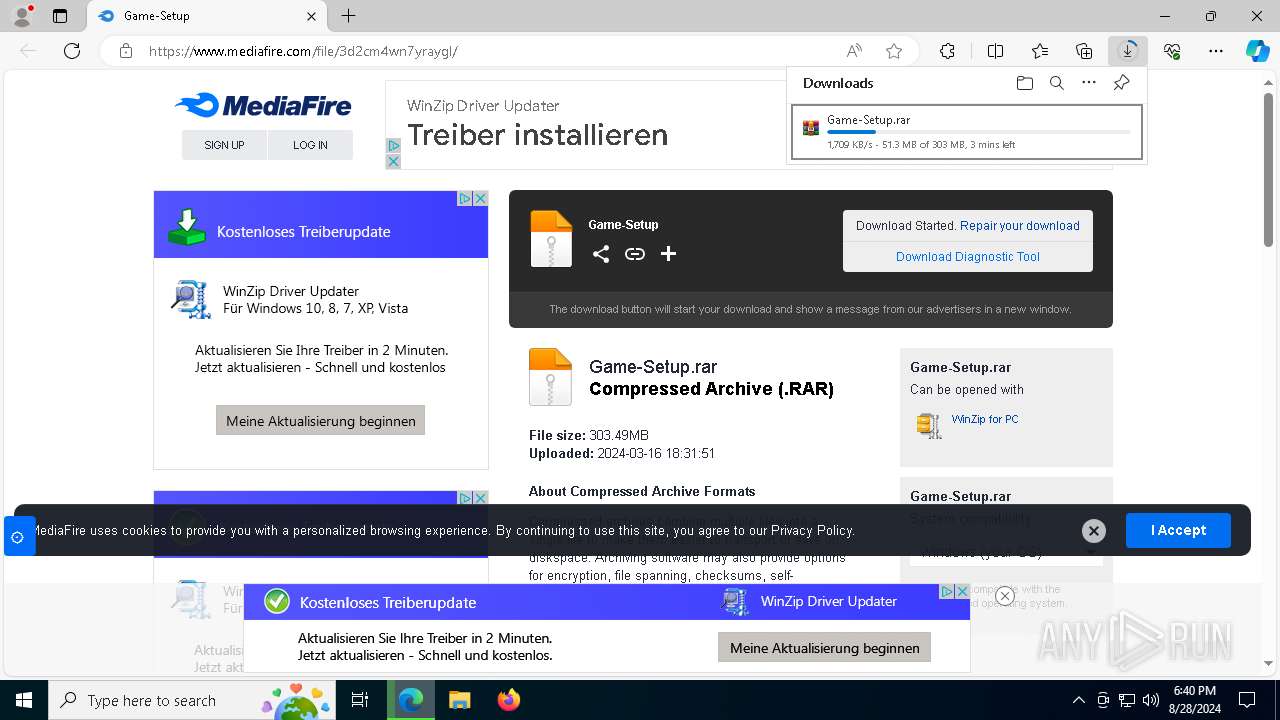Click Meine Aktualisierung beginnen in bottom ad
1280x720 pixels.
point(825,647)
